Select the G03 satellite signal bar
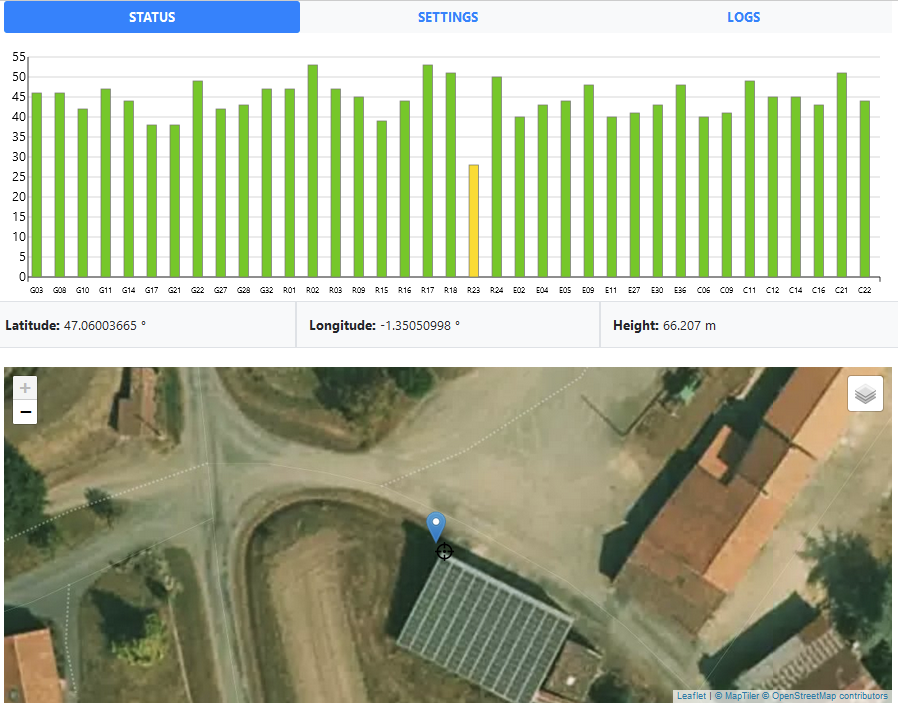Image resolution: width=898 pixels, height=709 pixels. click(37, 185)
